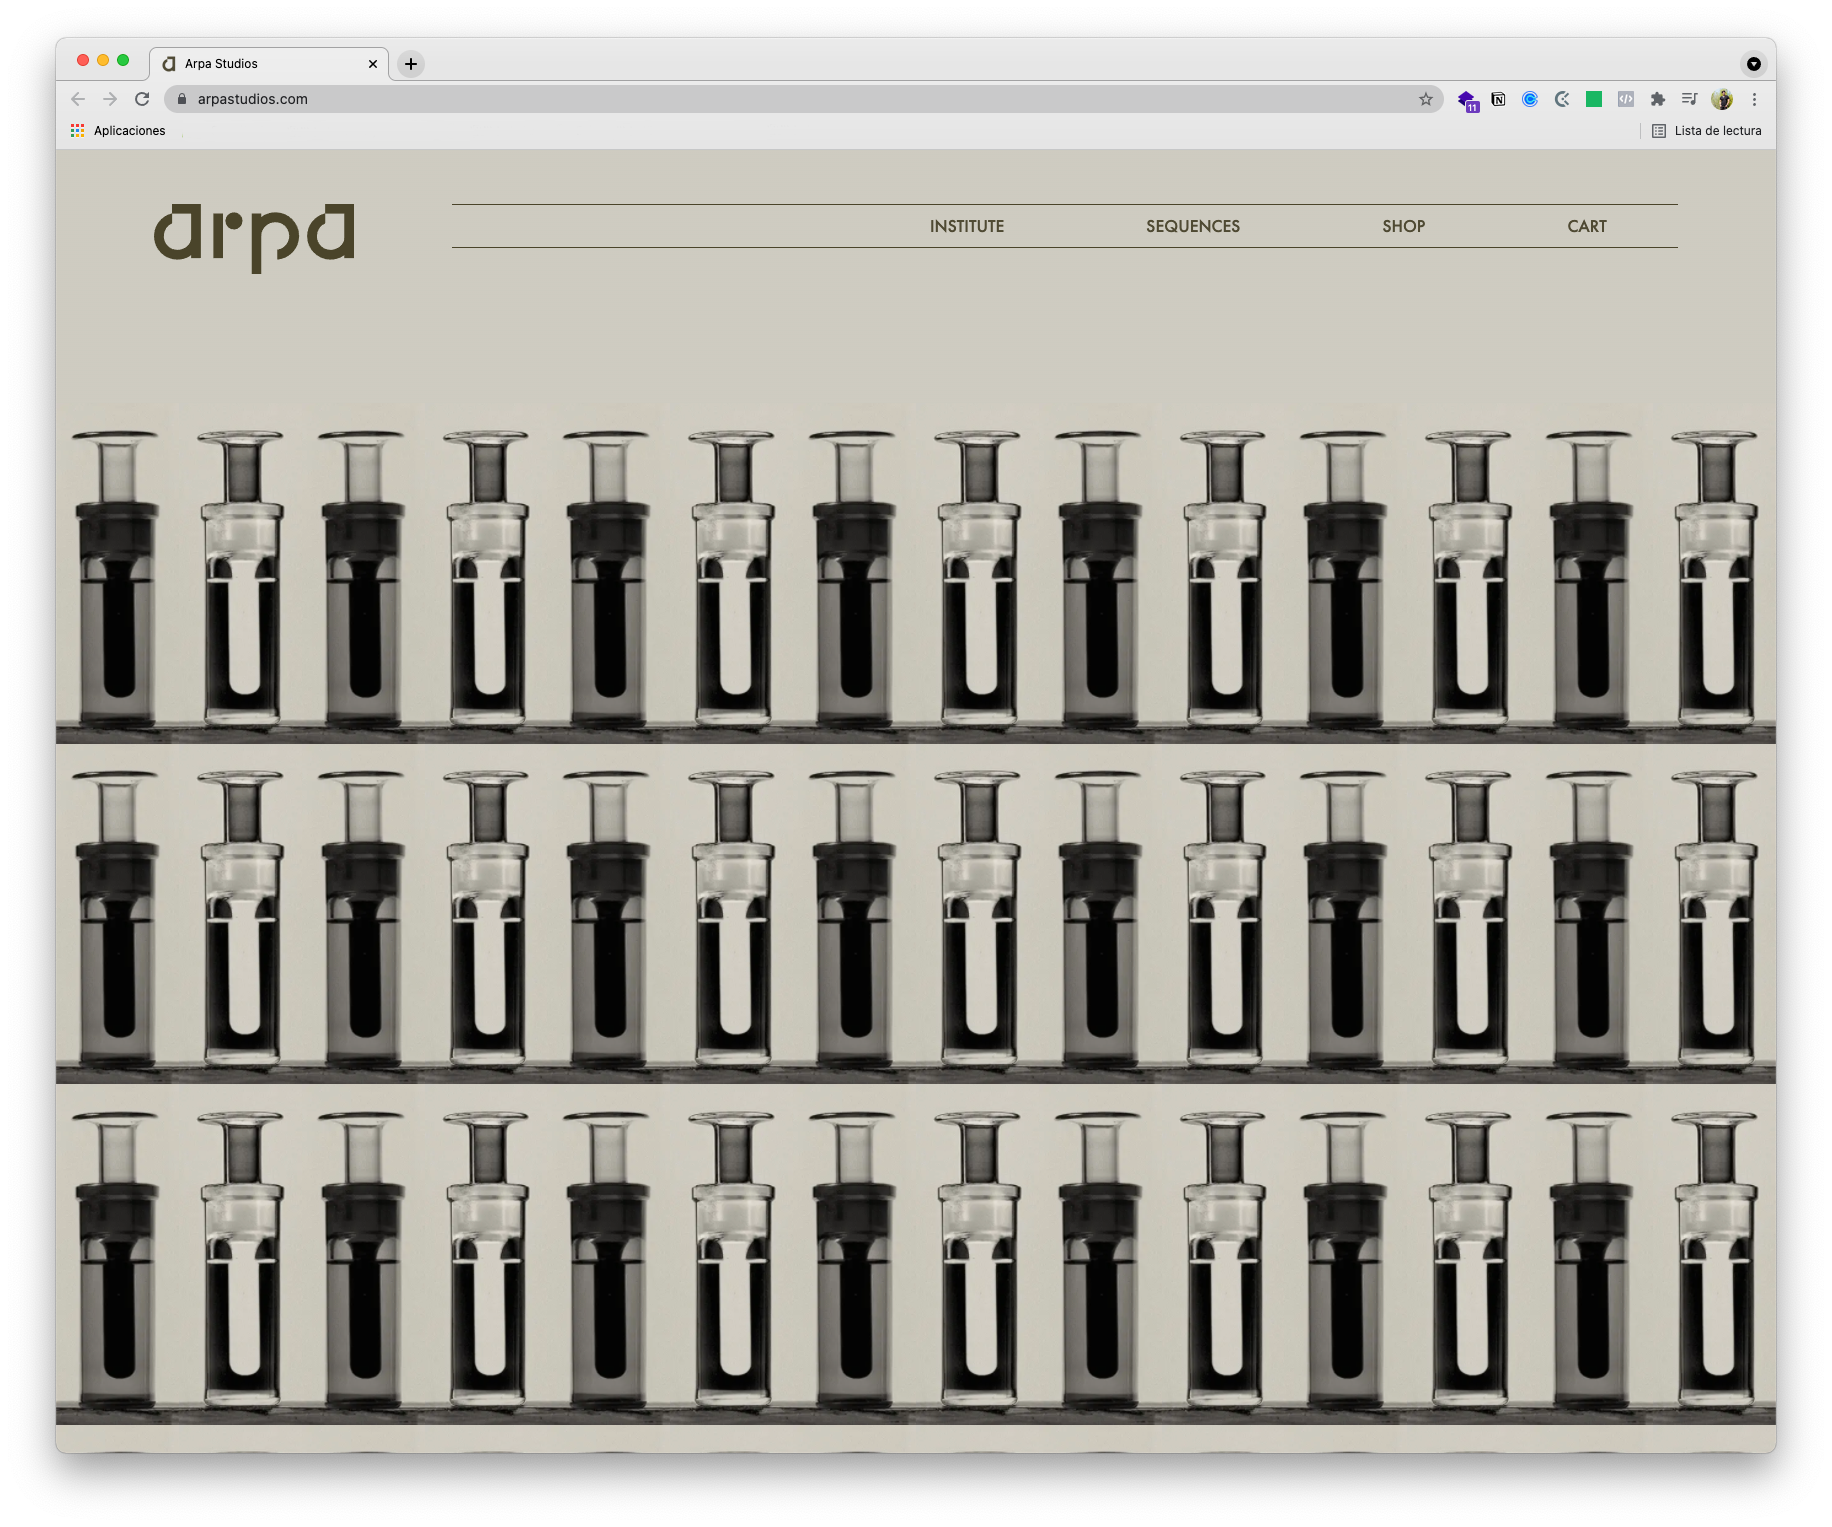
Task: Focus the address bar showing arpastudios.com
Action: (x=804, y=99)
